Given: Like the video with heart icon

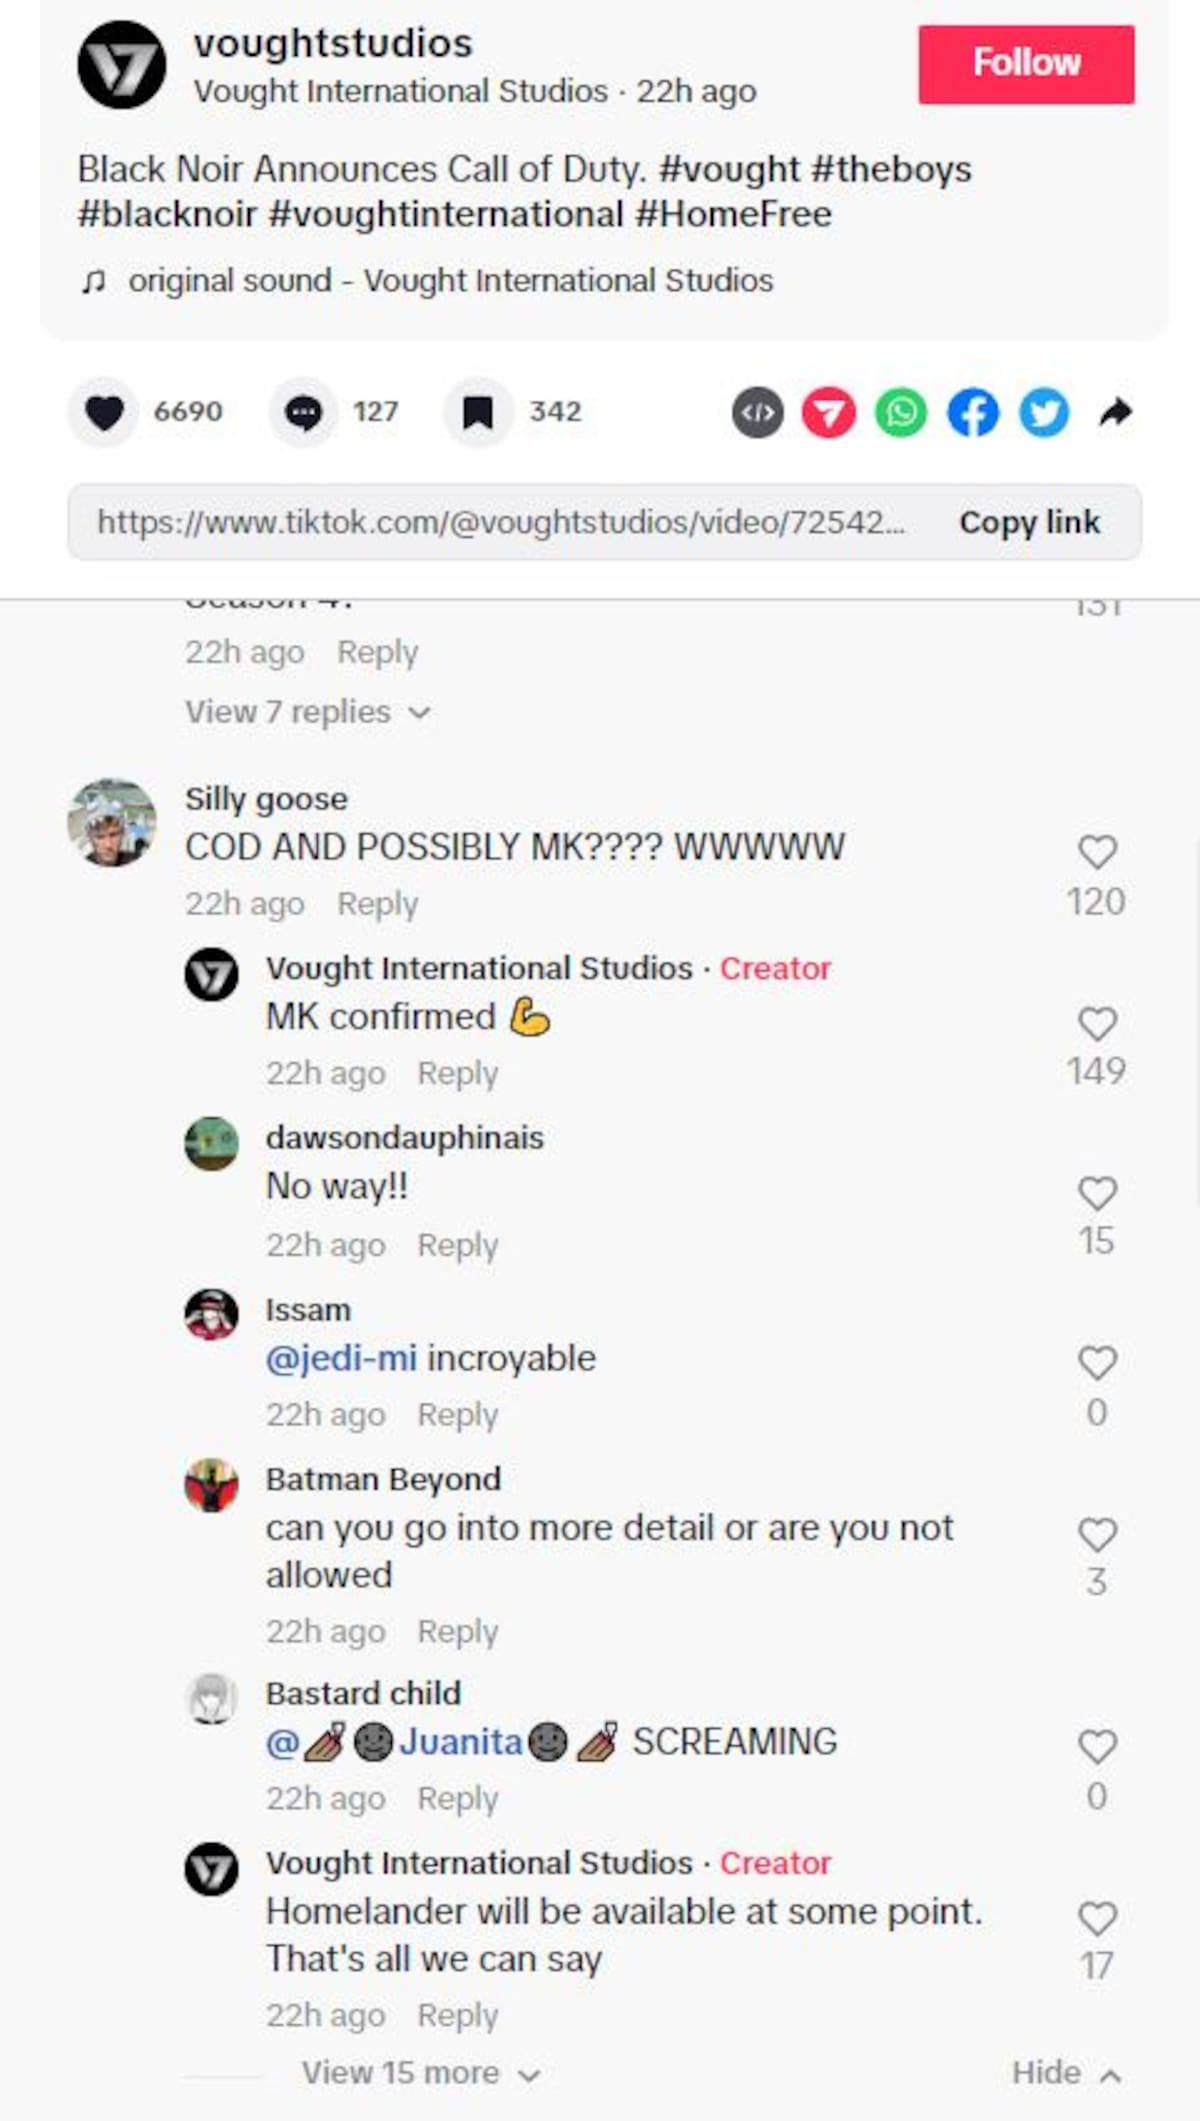Looking at the screenshot, I should (104, 412).
